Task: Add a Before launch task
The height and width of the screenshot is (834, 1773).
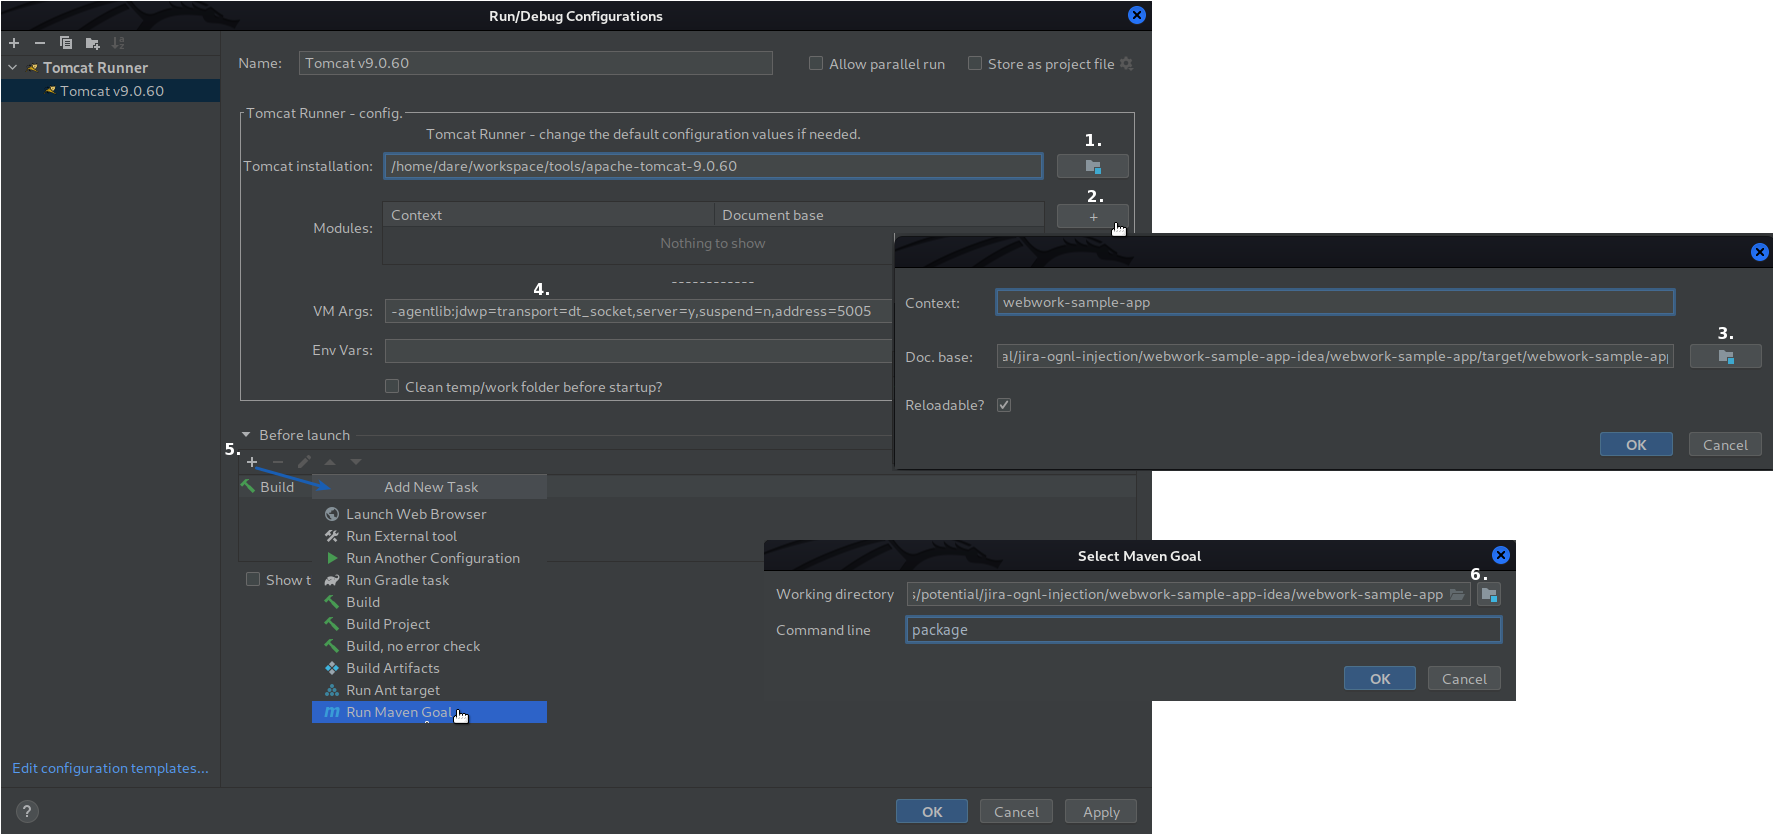Action: [x=252, y=462]
